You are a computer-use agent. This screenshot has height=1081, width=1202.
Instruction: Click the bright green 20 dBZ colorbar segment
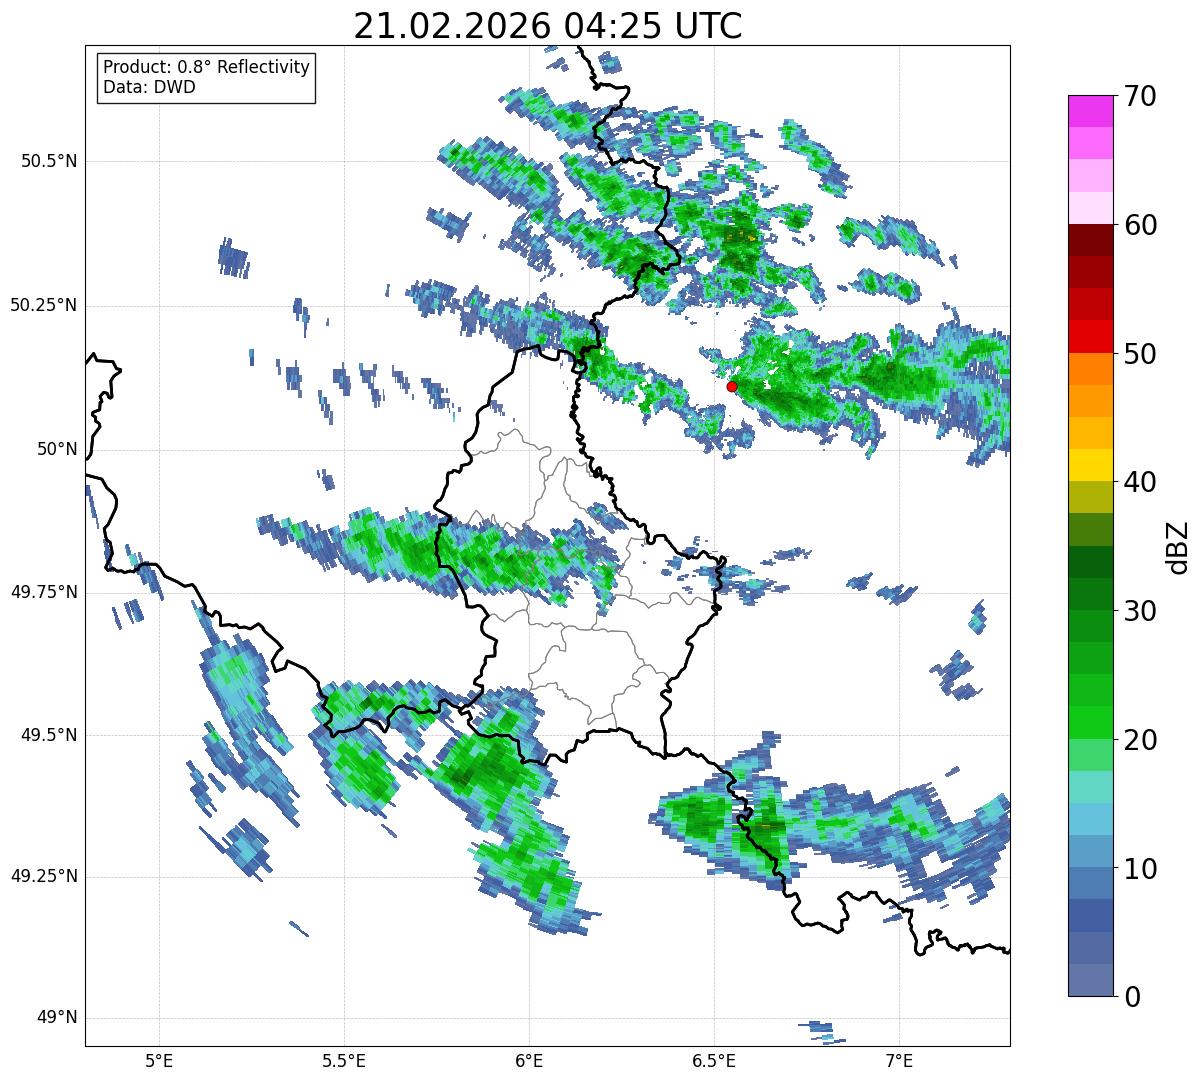(x=1090, y=723)
